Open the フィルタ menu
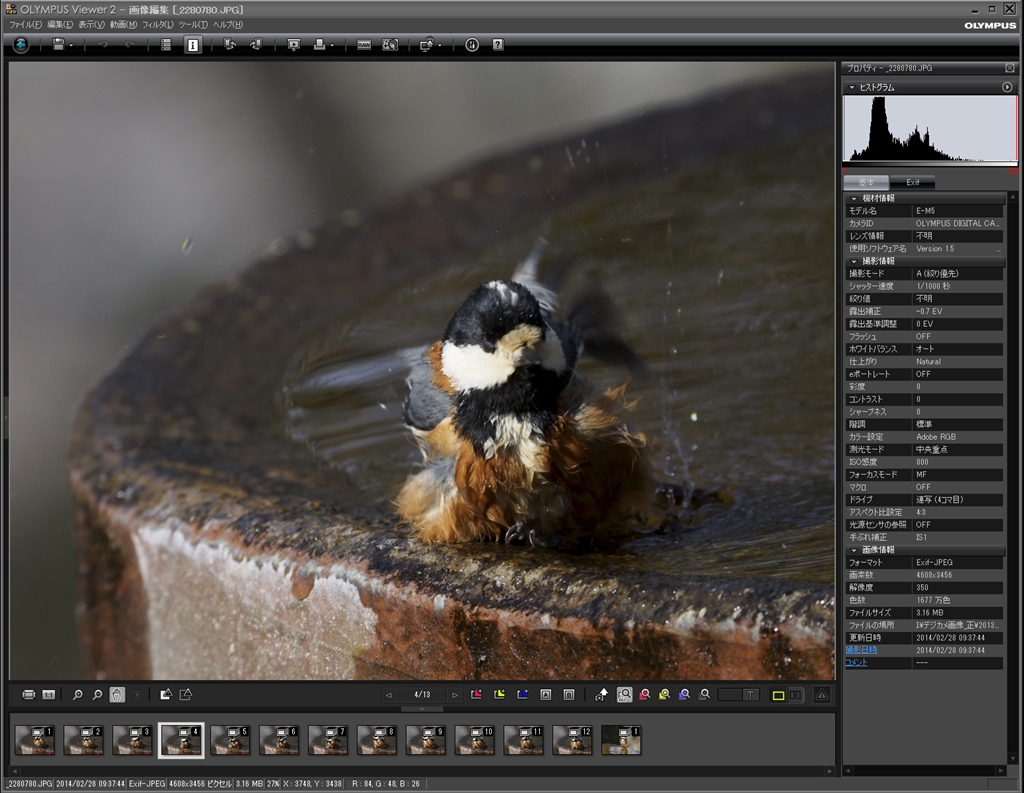 pyautogui.click(x=156, y=24)
